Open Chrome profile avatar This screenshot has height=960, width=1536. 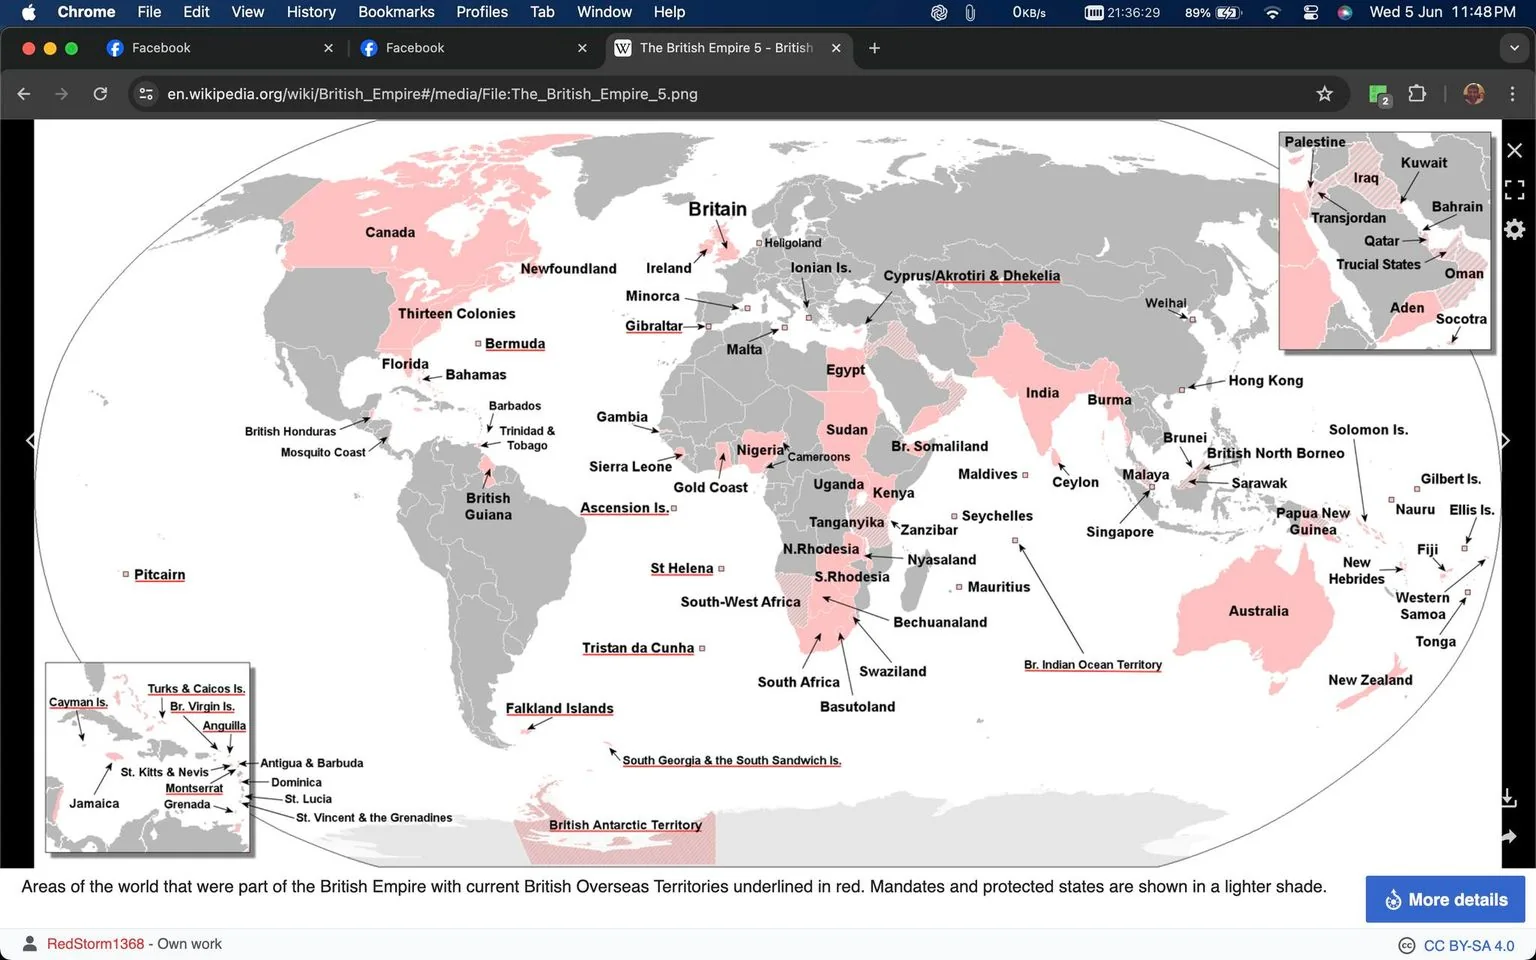pos(1473,94)
